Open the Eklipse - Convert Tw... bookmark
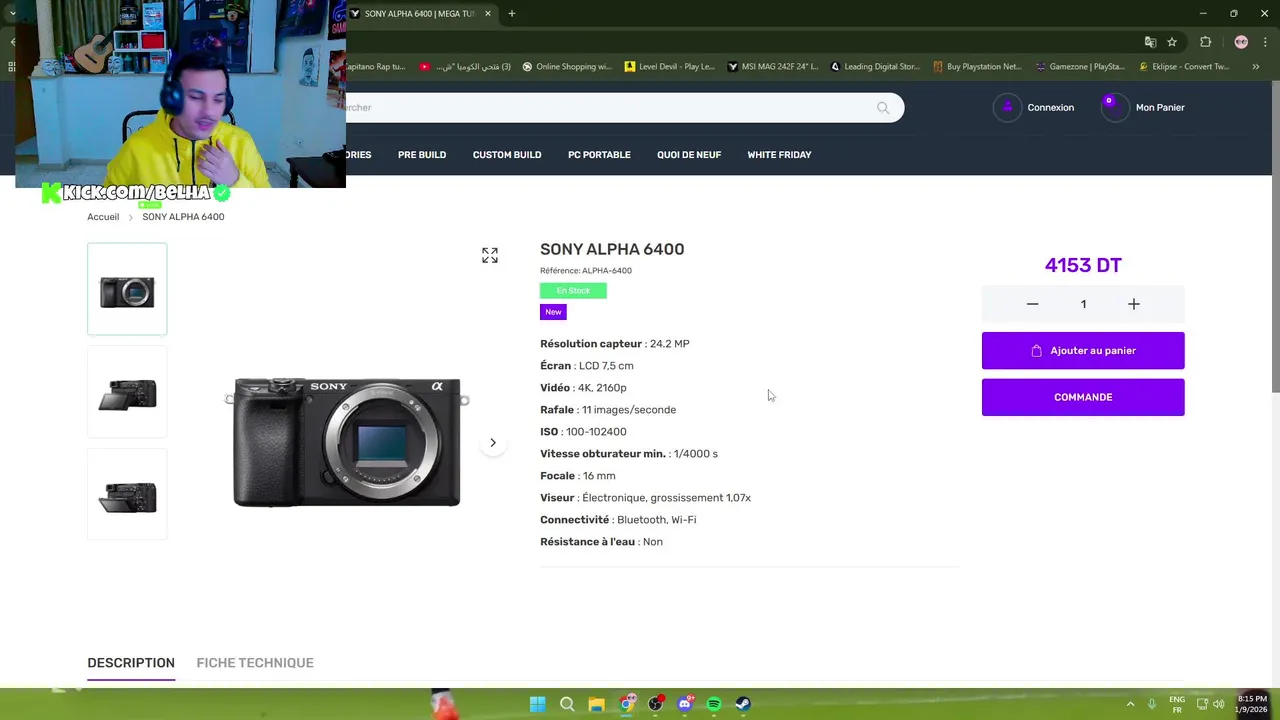The image size is (1280, 720). pos(1183,67)
